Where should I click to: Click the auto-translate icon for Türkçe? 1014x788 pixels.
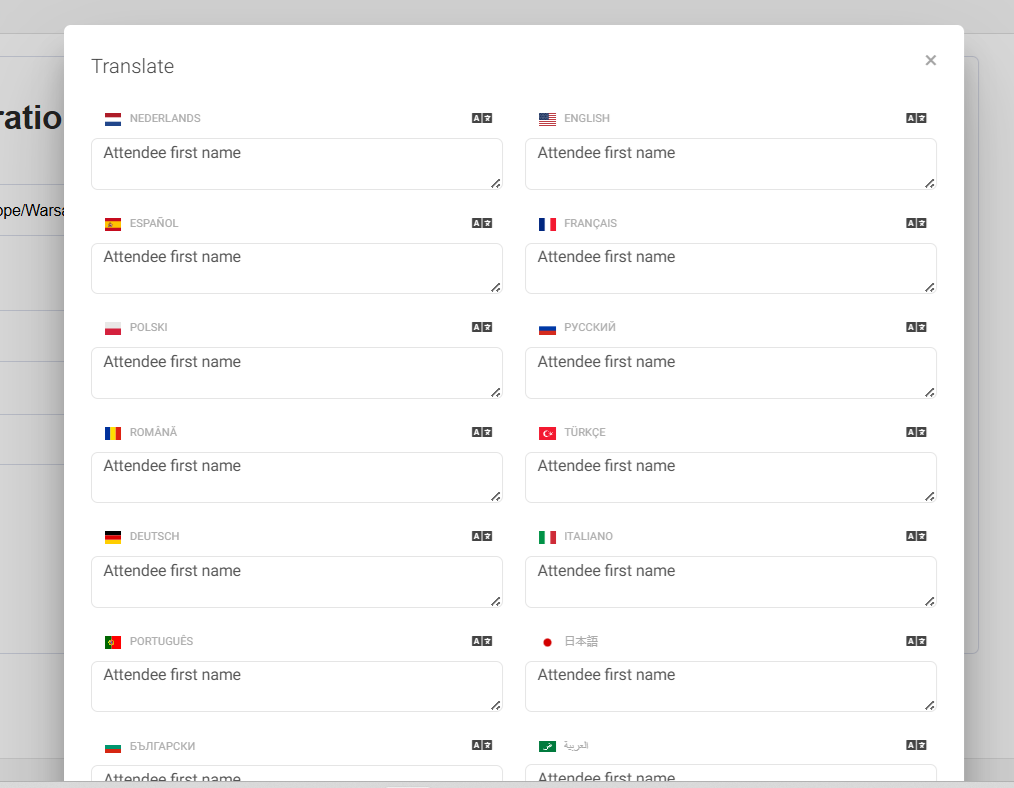coord(916,432)
